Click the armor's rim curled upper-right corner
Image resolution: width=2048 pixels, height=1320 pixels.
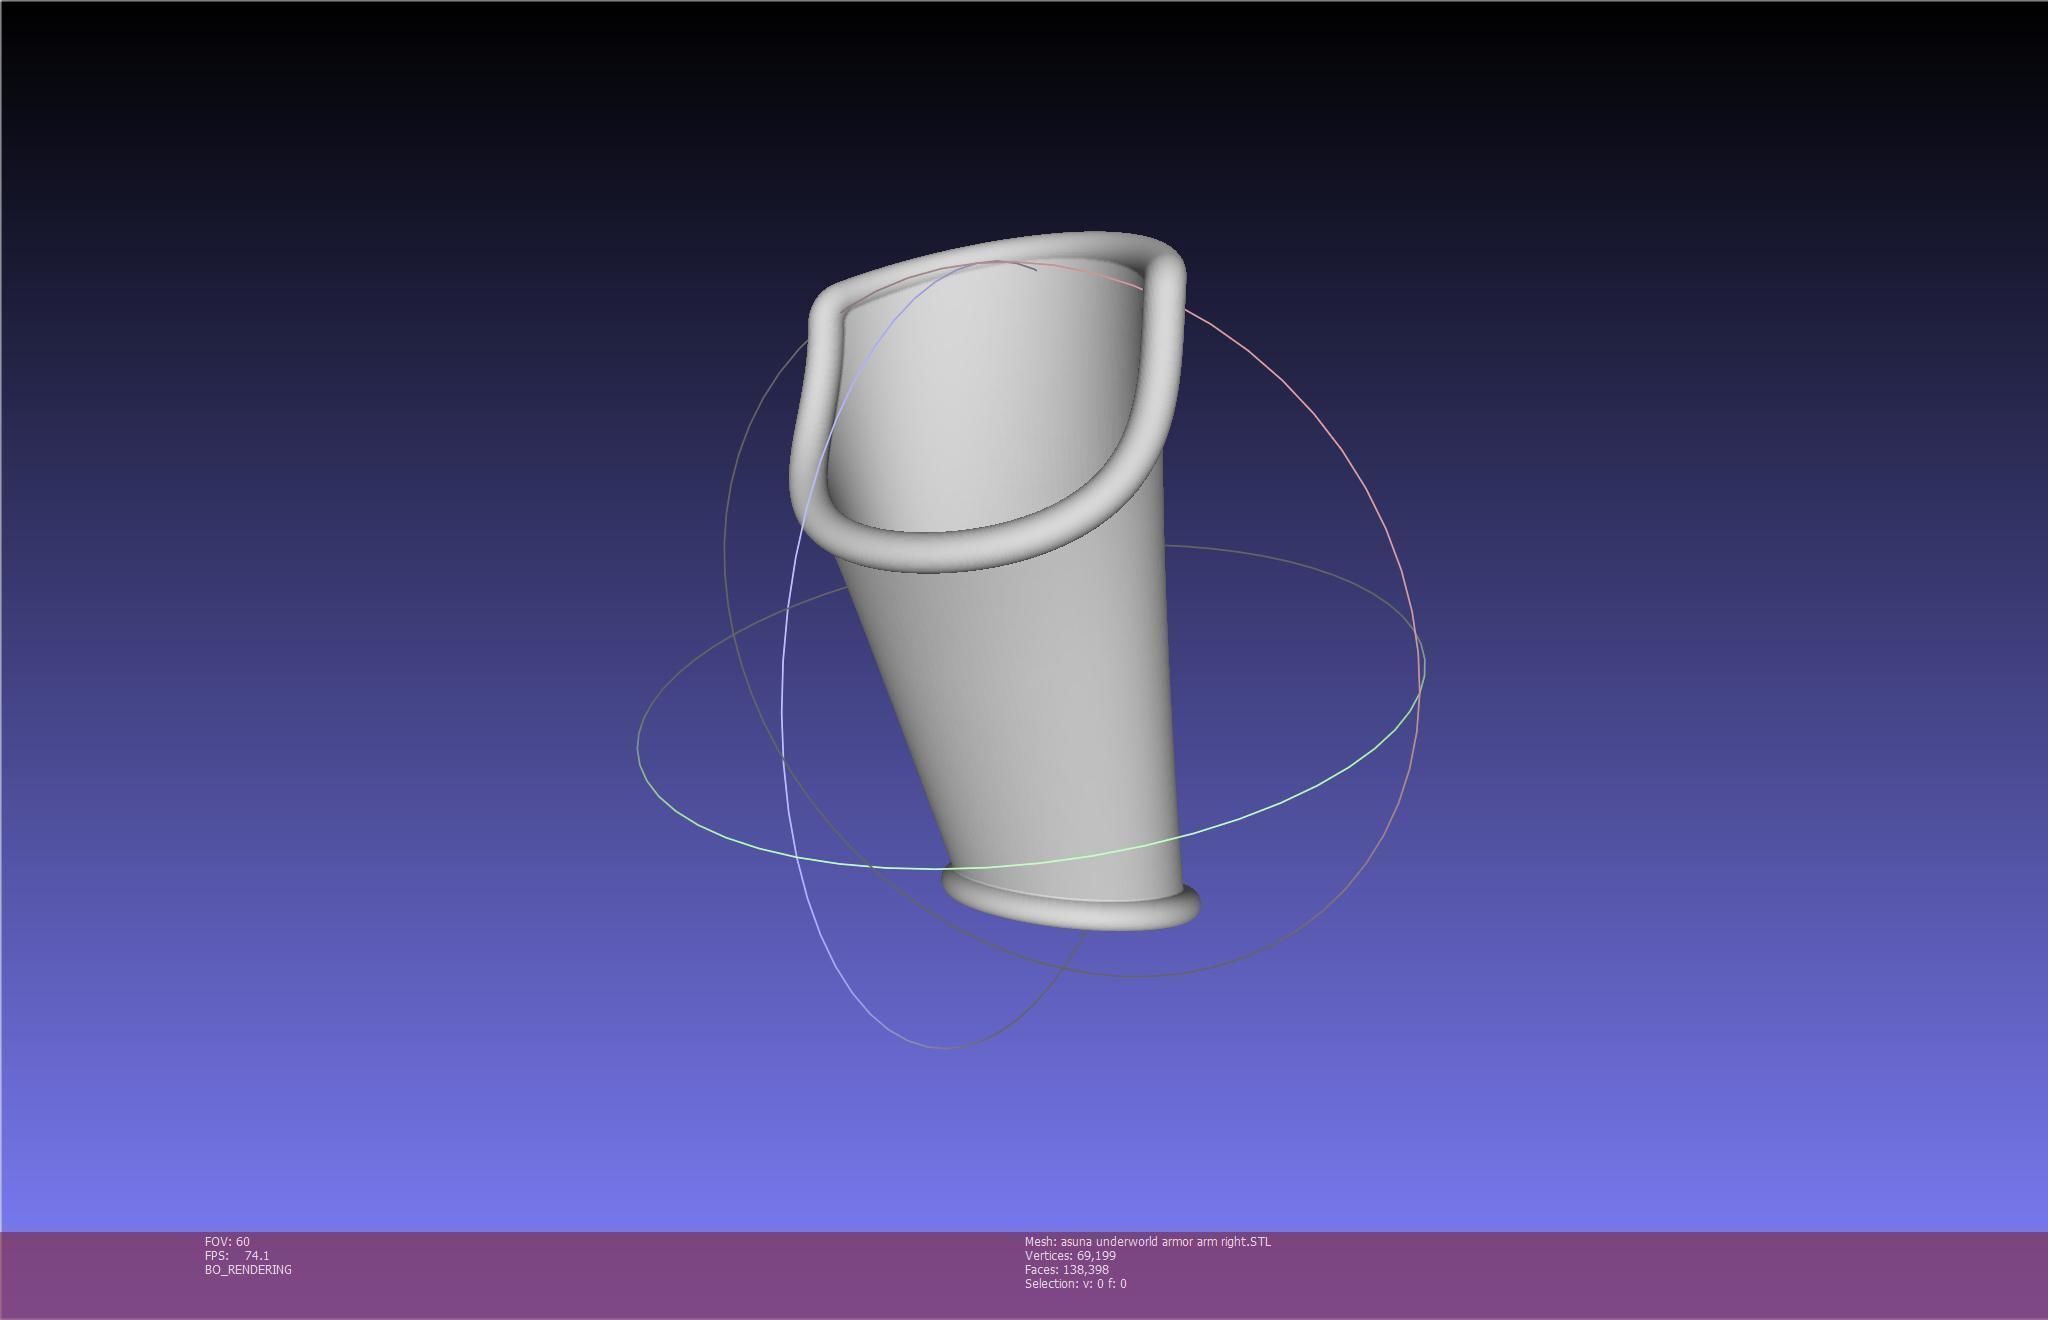pos(1165,265)
